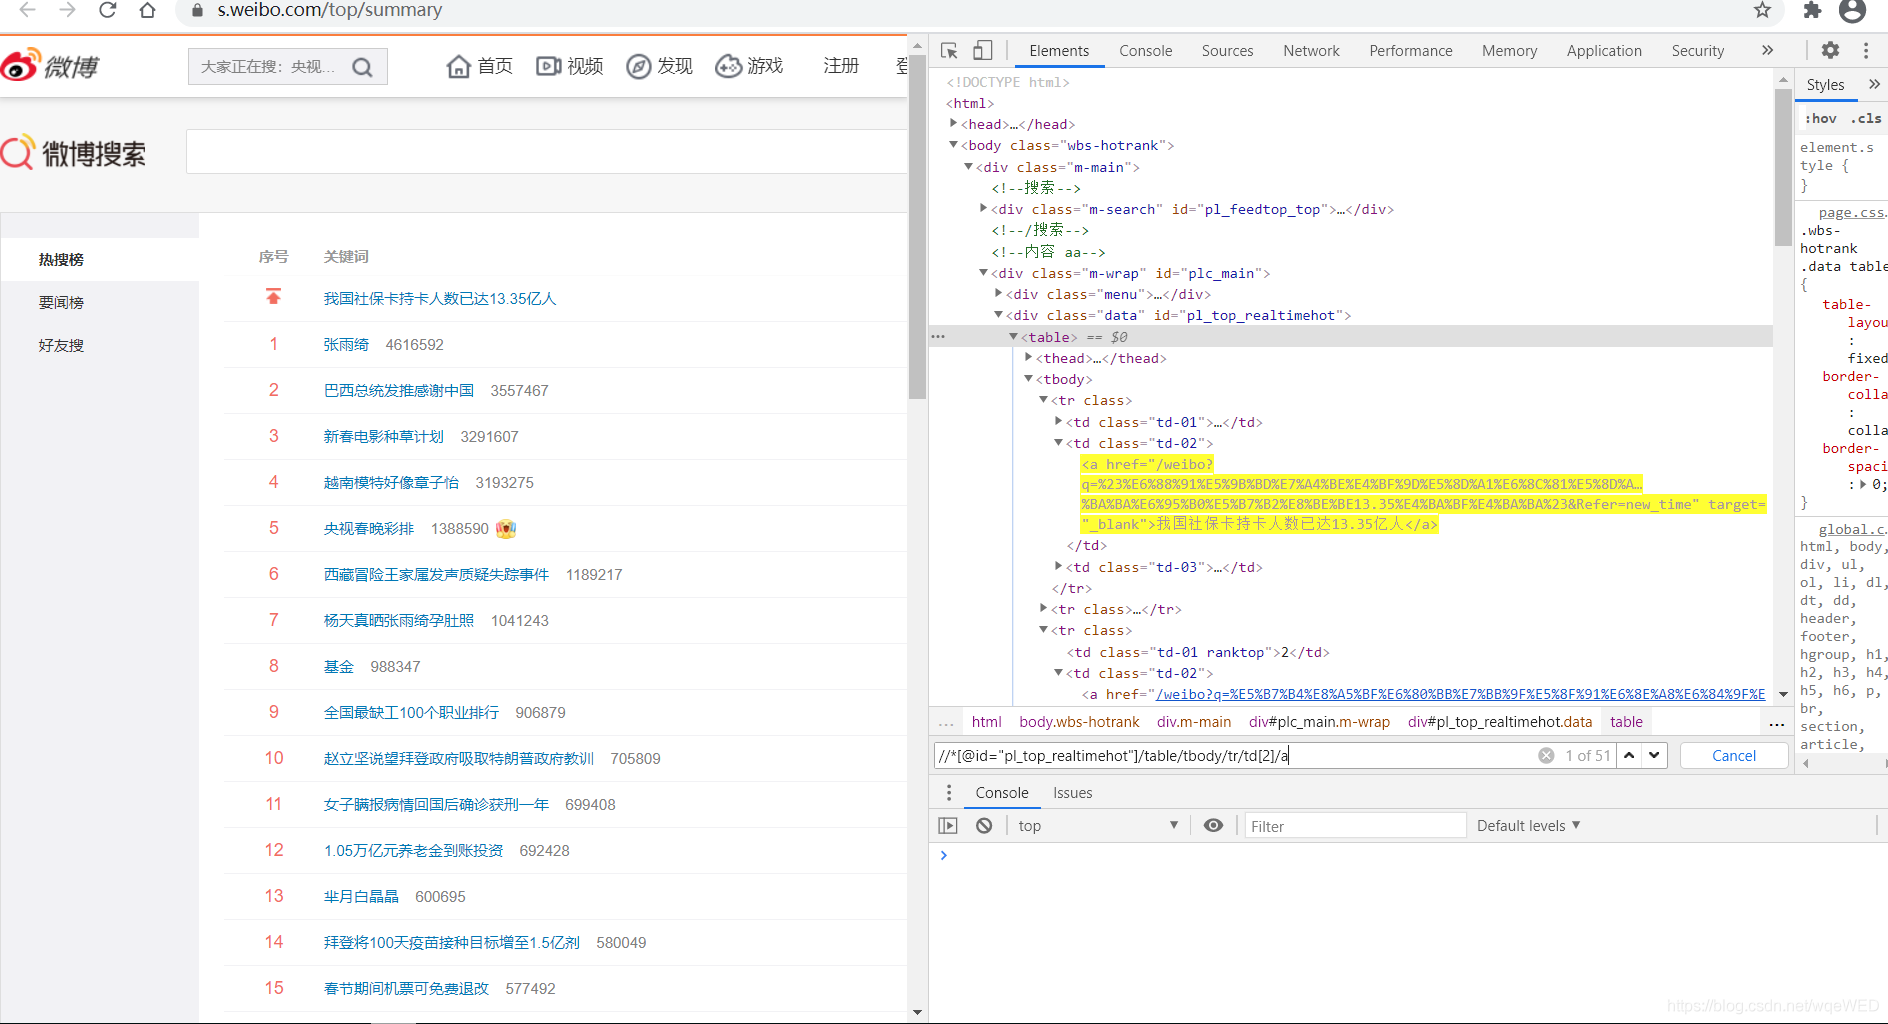Switch to the Network tab in DevTools
1888x1024 pixels.
[x=1311, y=50]
